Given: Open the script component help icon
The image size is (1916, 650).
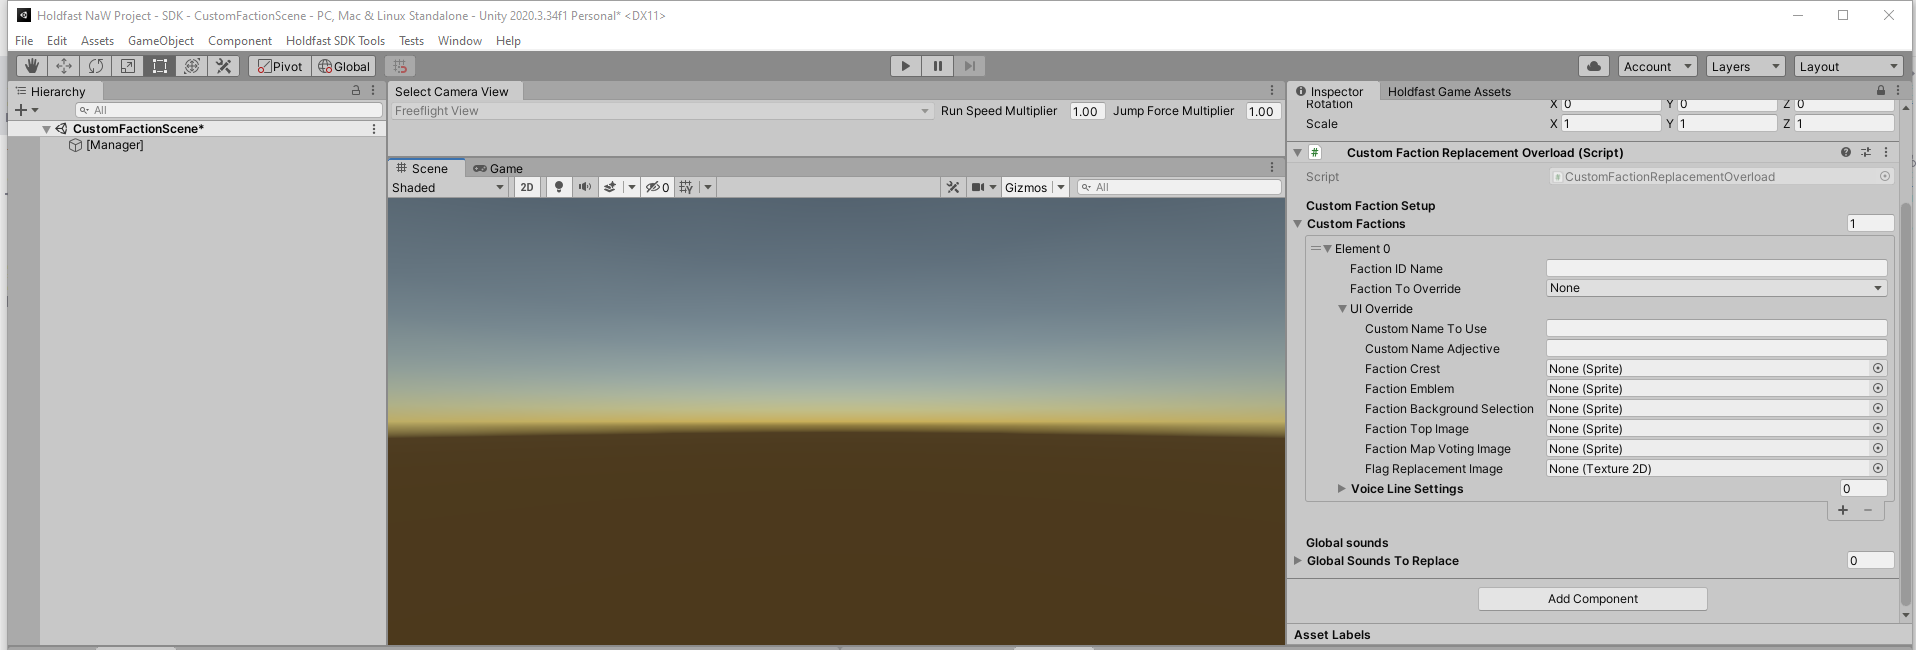Looking at the screenshot, I should point(1845,153).
